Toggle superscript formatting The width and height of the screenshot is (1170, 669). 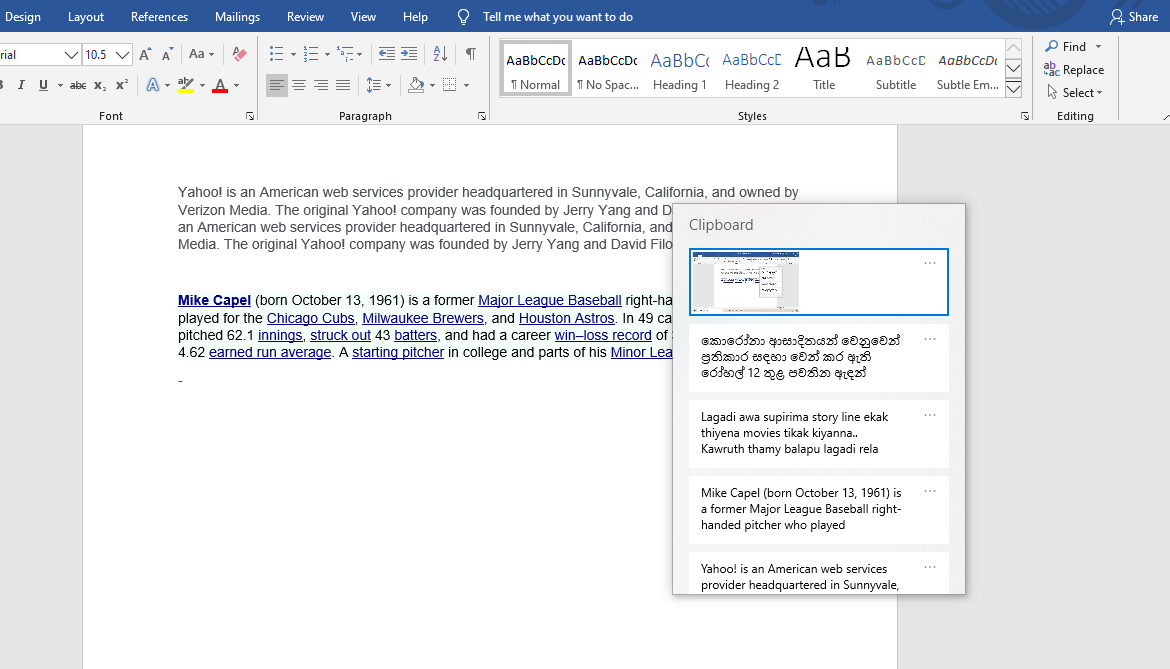(122, 85)
